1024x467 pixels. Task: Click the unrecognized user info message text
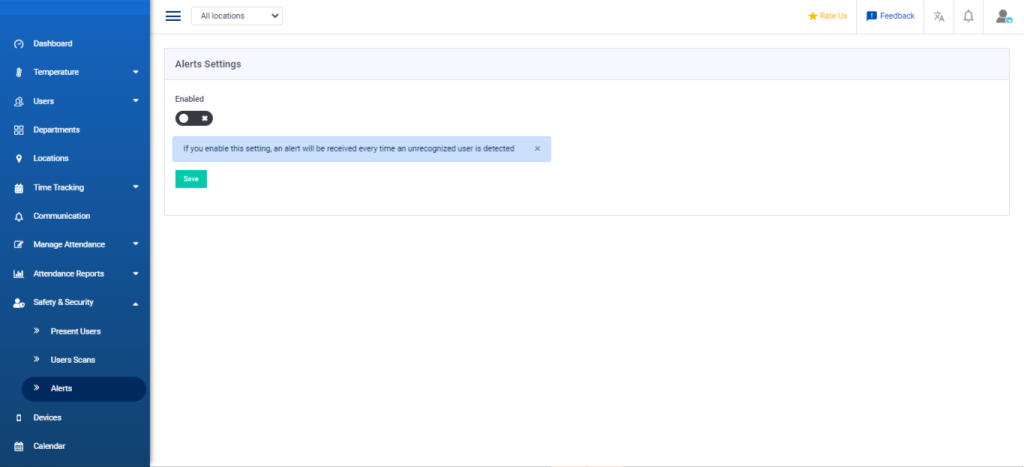coord(349,149)
